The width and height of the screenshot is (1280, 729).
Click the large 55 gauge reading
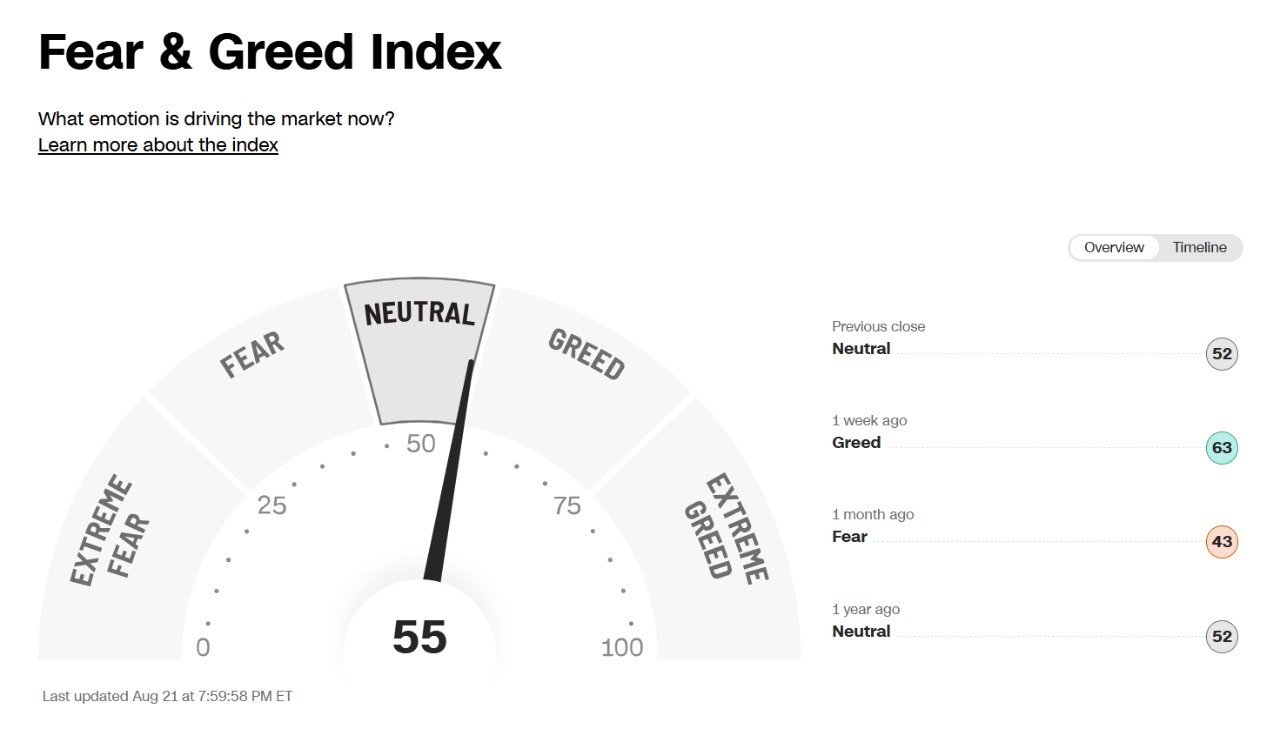(x=420, y=637)
